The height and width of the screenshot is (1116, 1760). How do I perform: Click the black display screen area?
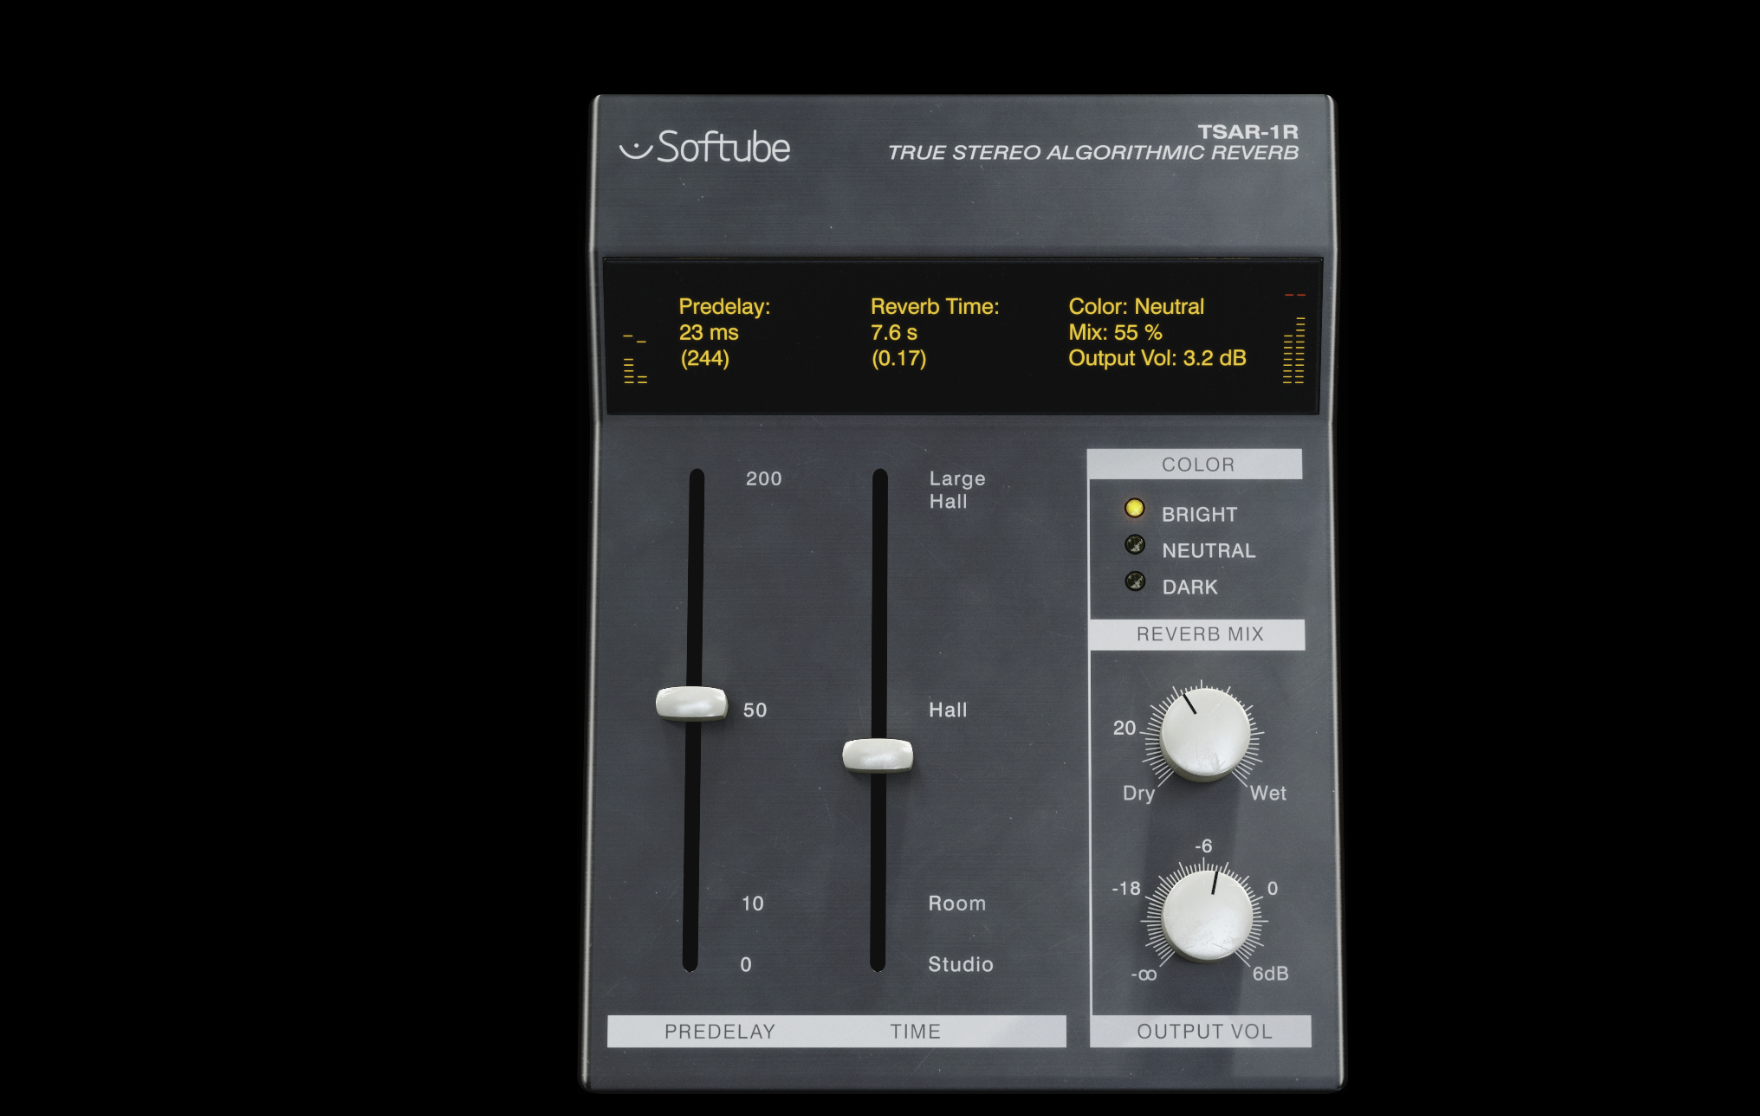click(960, 335)
